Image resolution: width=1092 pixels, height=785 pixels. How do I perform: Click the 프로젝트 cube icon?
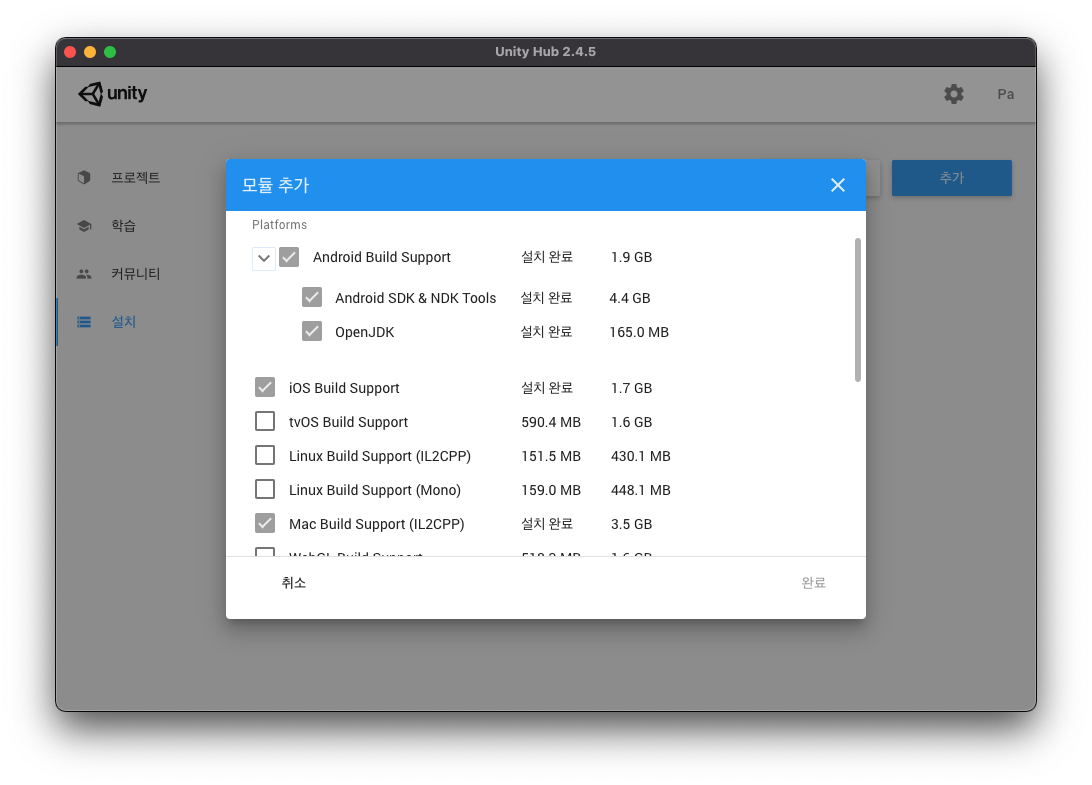[84, 178]
